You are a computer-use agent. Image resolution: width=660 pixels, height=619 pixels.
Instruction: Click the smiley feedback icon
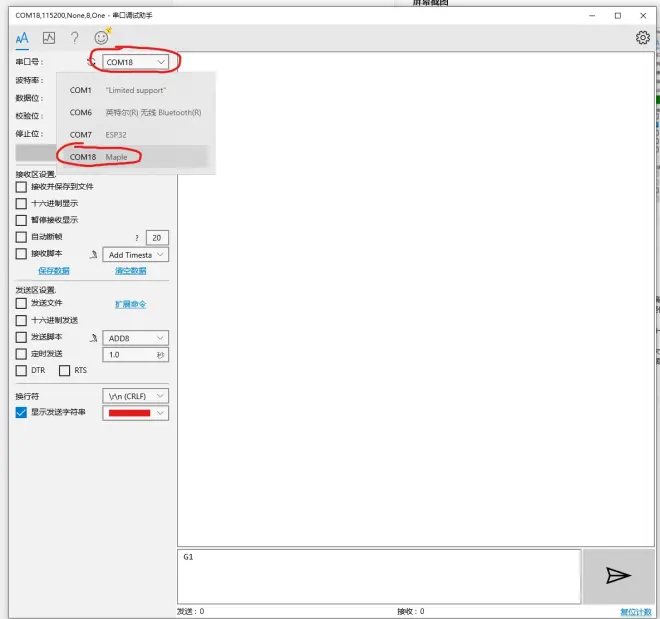tap(101, 37)
